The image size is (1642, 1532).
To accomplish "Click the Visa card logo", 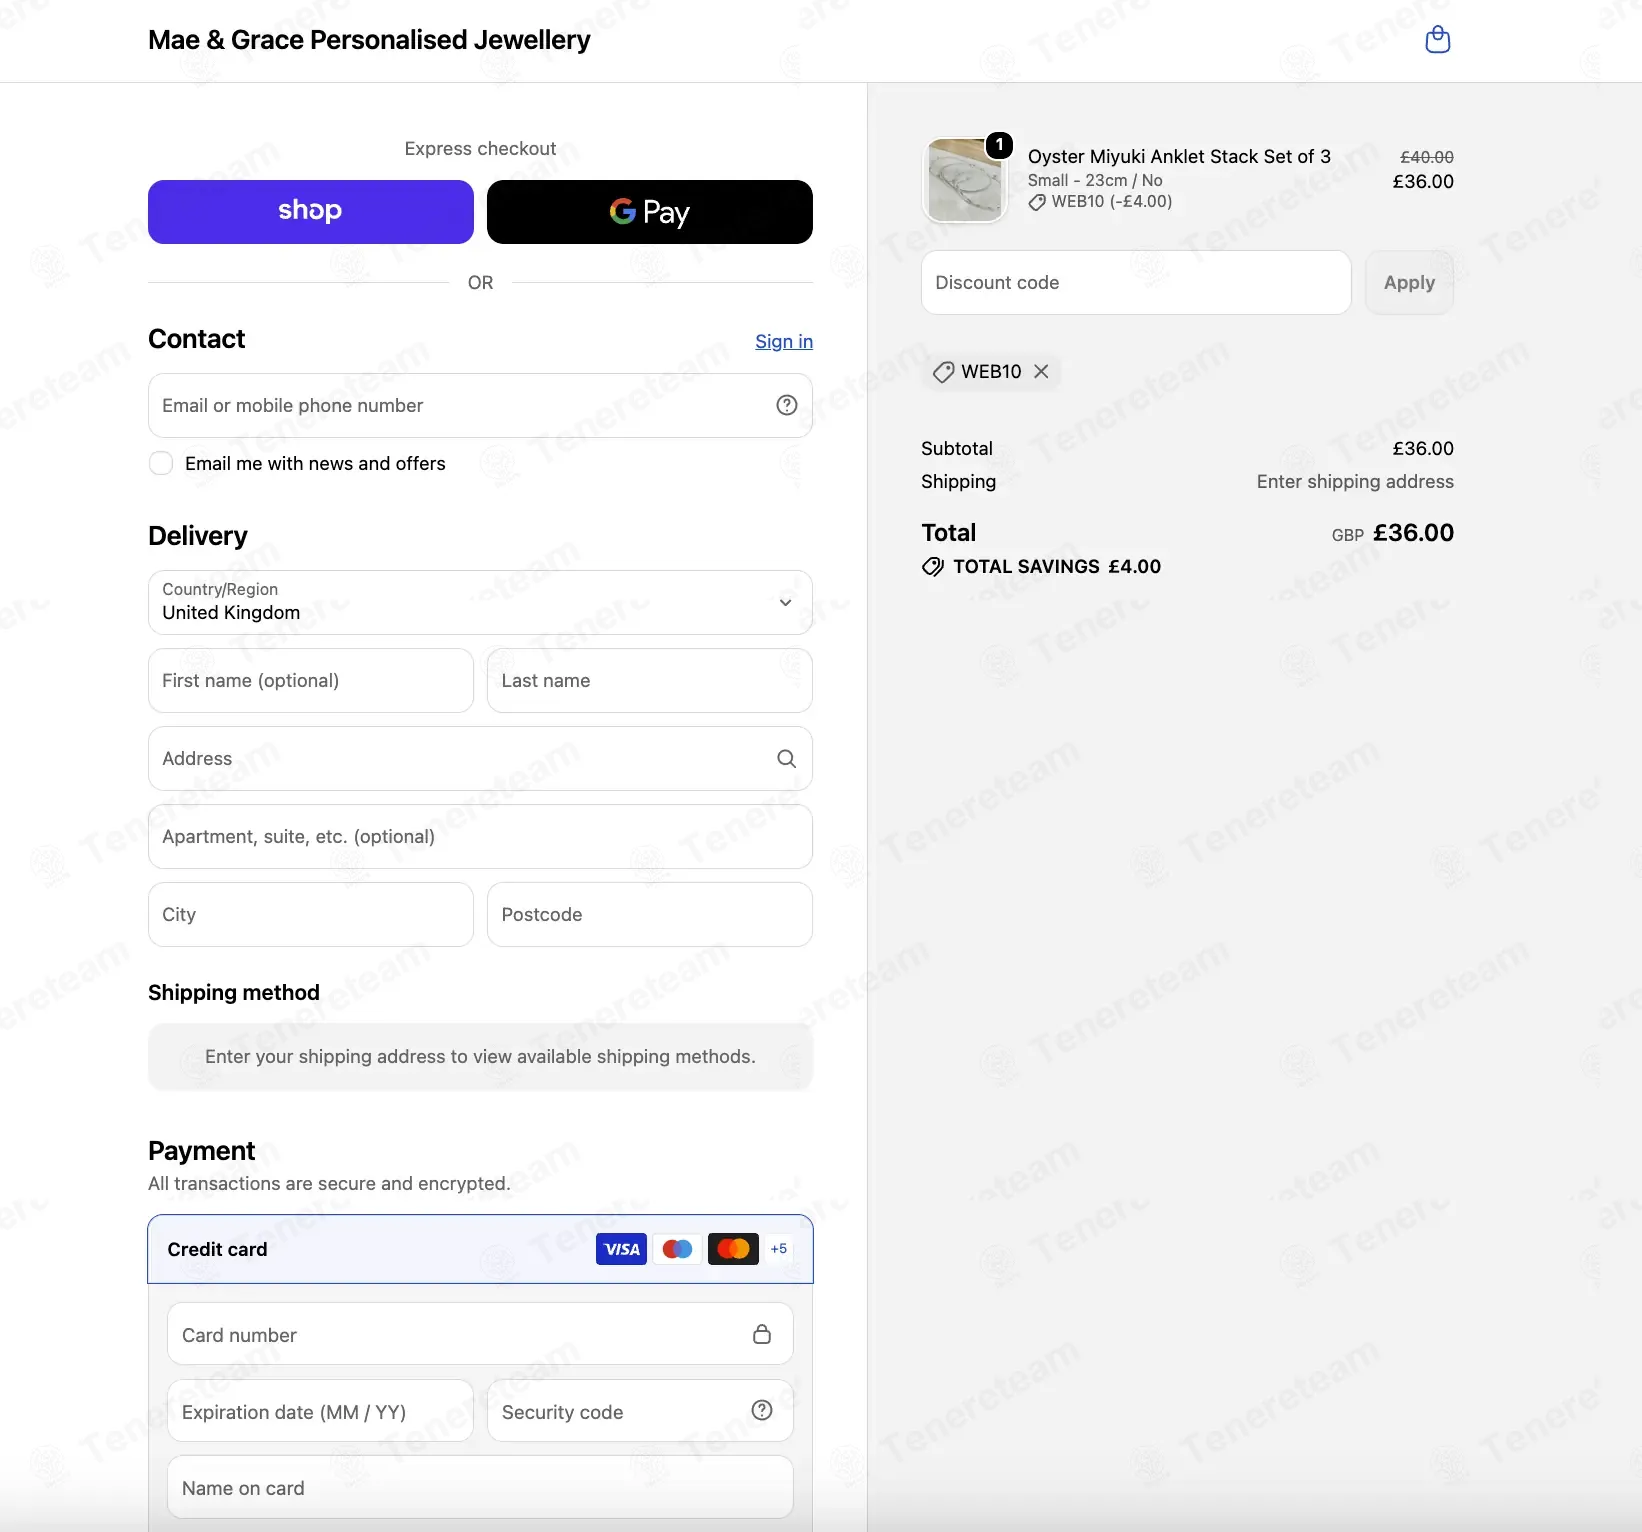I will [621, 1249].
